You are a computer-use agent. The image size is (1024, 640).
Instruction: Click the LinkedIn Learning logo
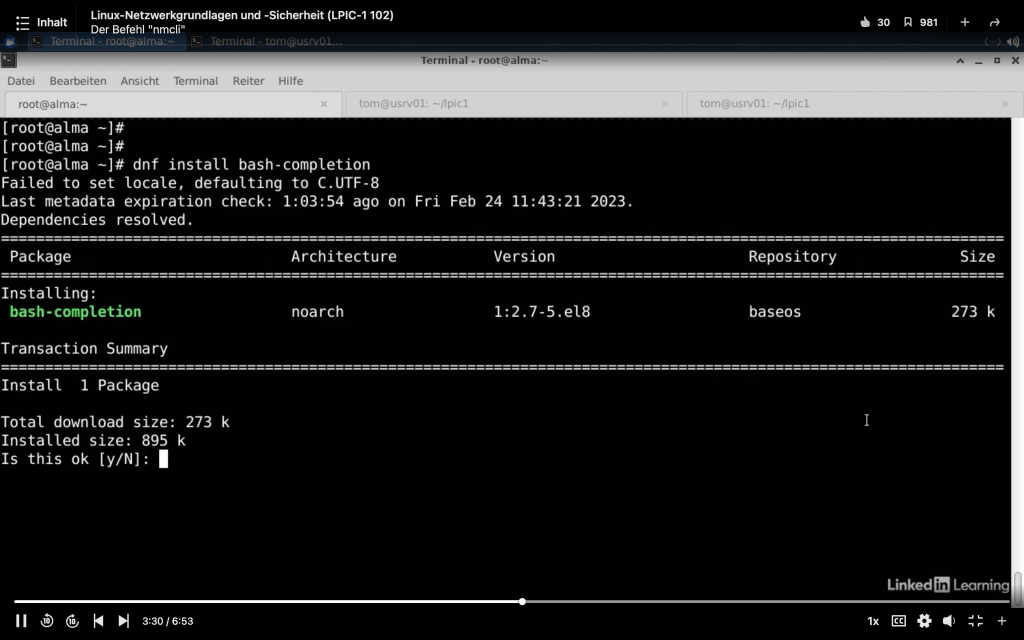point(948,585)
